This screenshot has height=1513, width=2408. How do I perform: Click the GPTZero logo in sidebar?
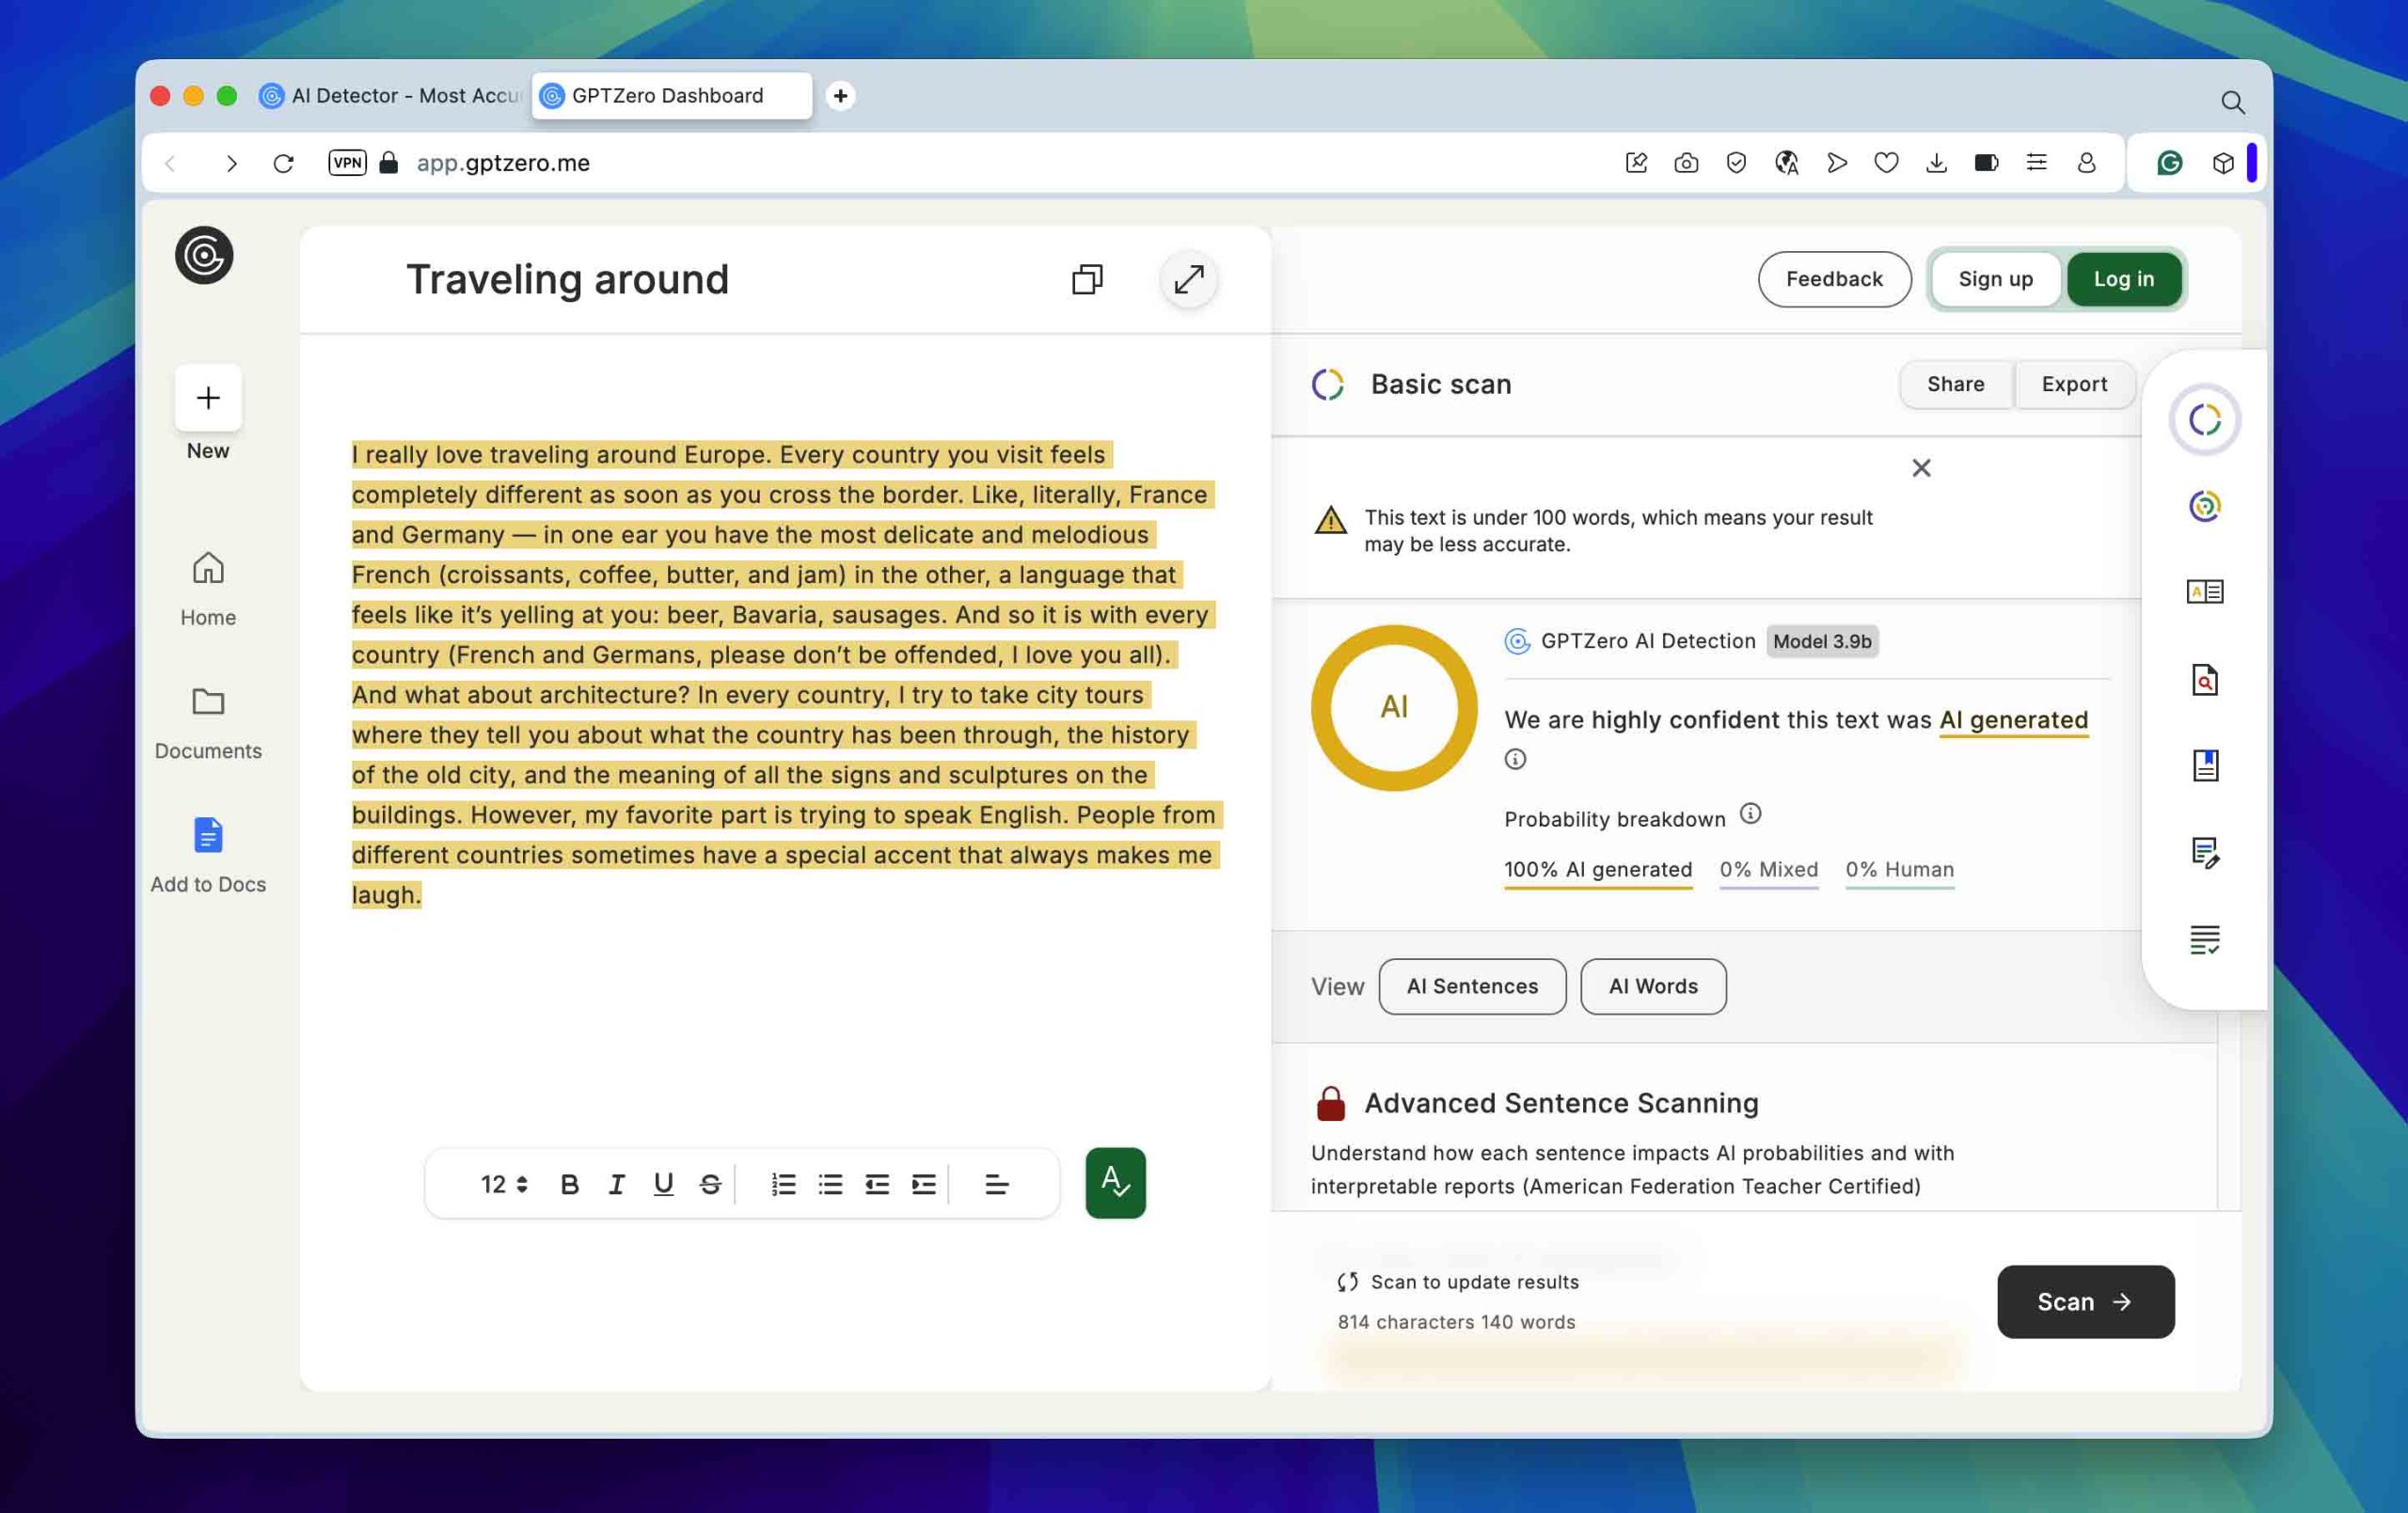click(204, 255)
